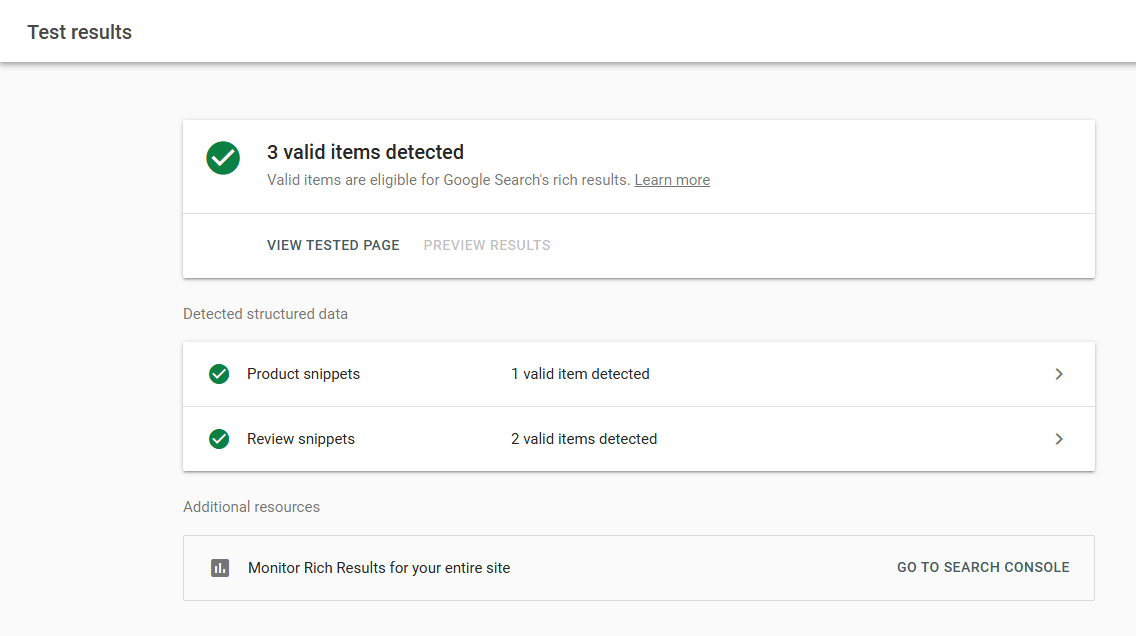Image resolution: width=1136 pixels, height=636 pixels.
Task: Expand Product snippets using its chevron arrow
Action: click(1059, 374)
